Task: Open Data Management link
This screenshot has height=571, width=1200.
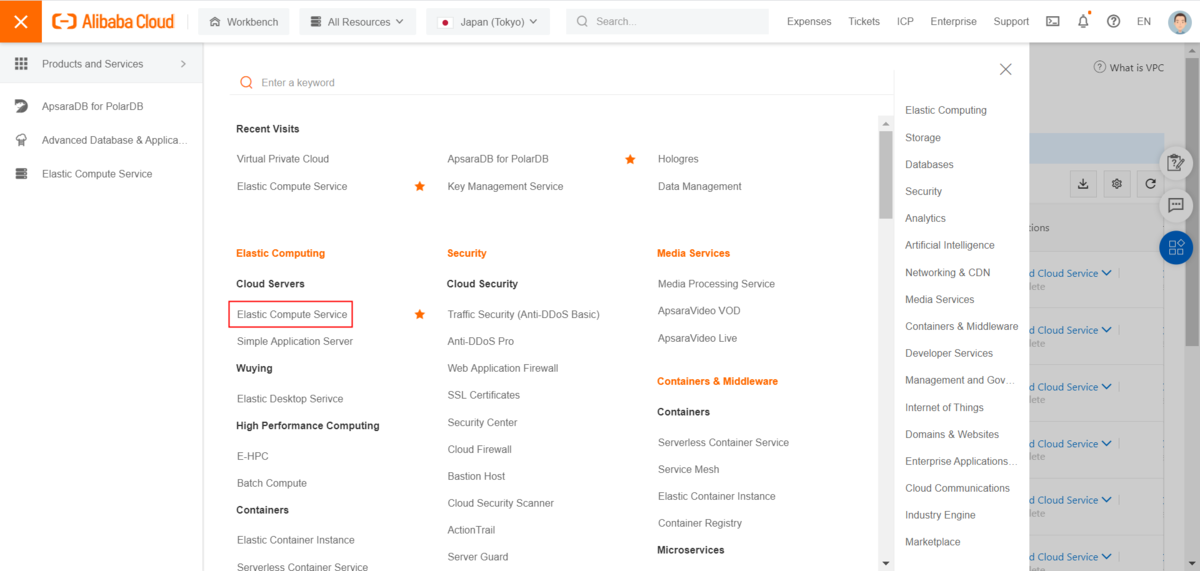Action: click(700, 186)
